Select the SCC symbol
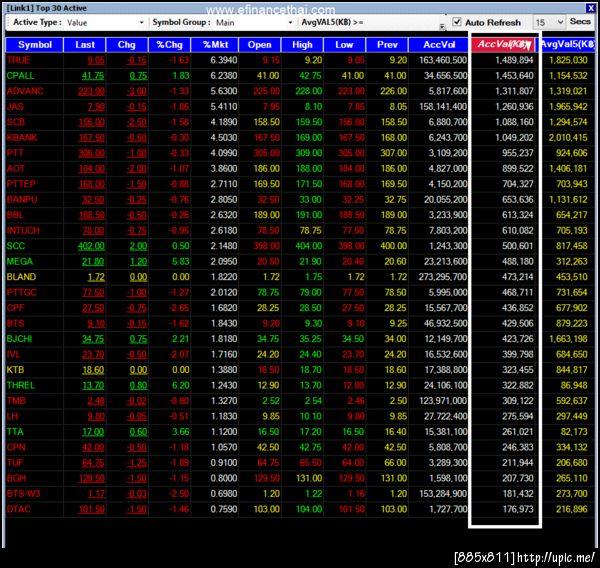This screenshot has width=600, height=568. 16,246
